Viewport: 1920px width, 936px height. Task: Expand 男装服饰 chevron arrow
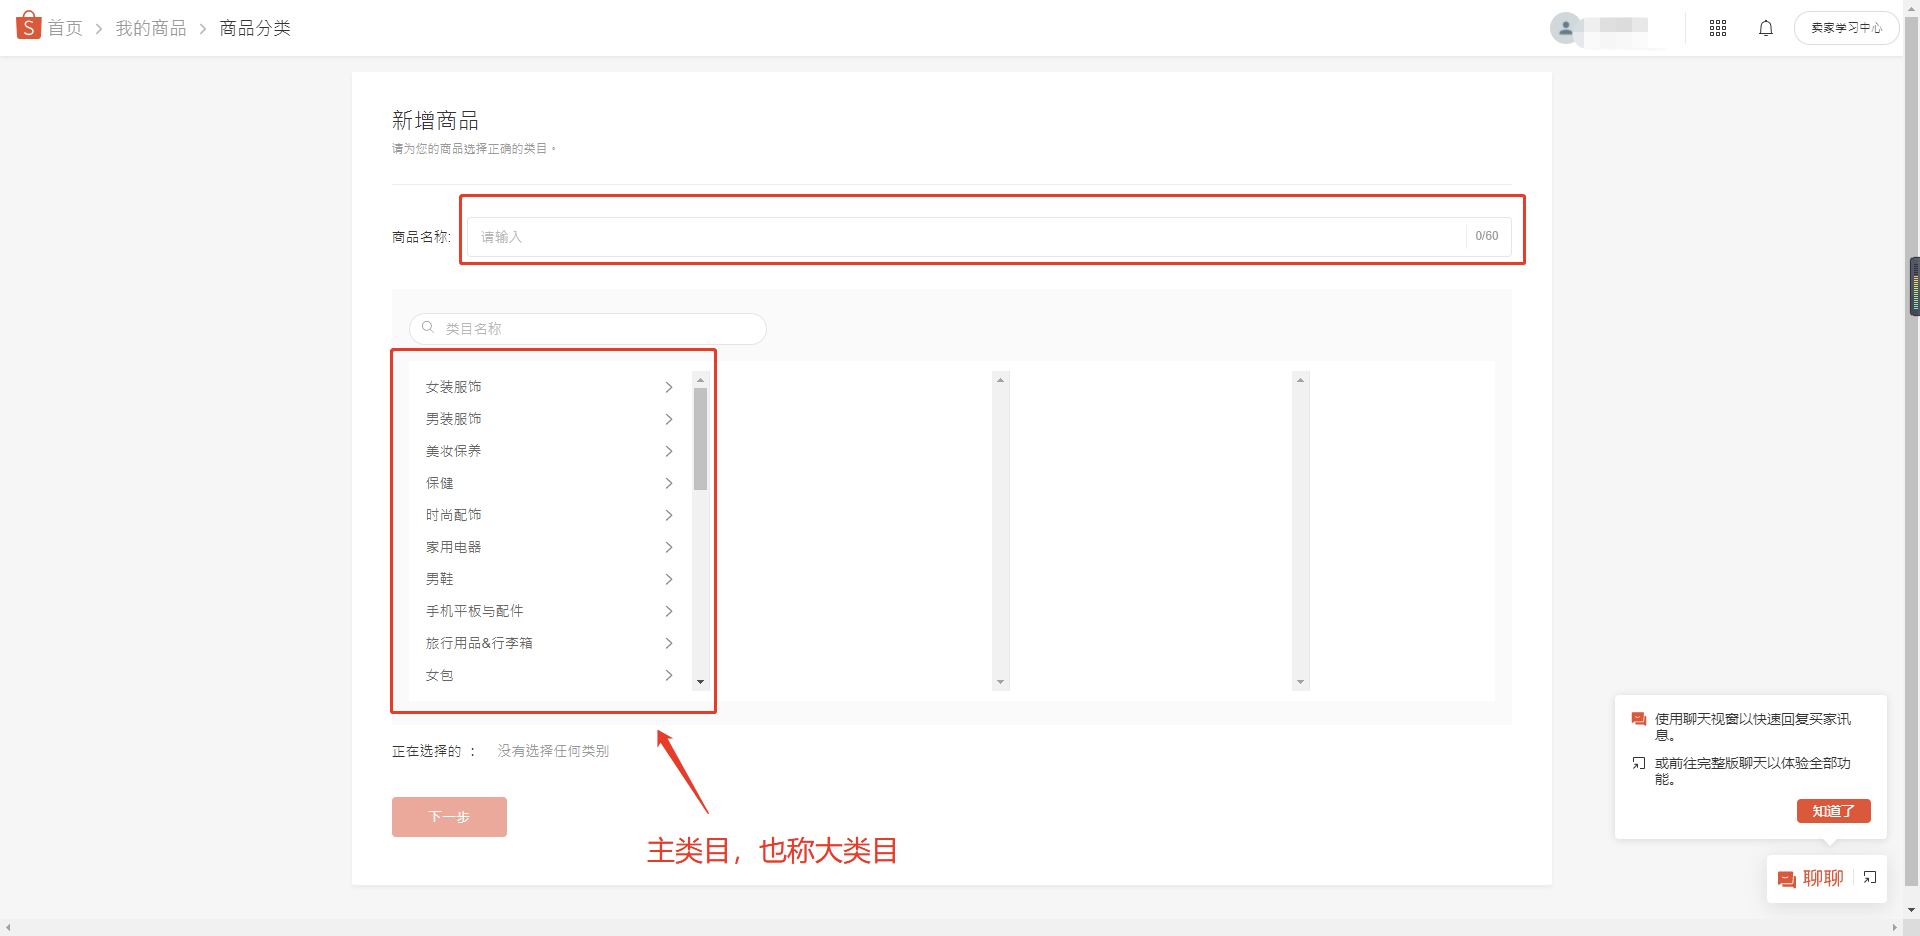[x=669, y=419]
